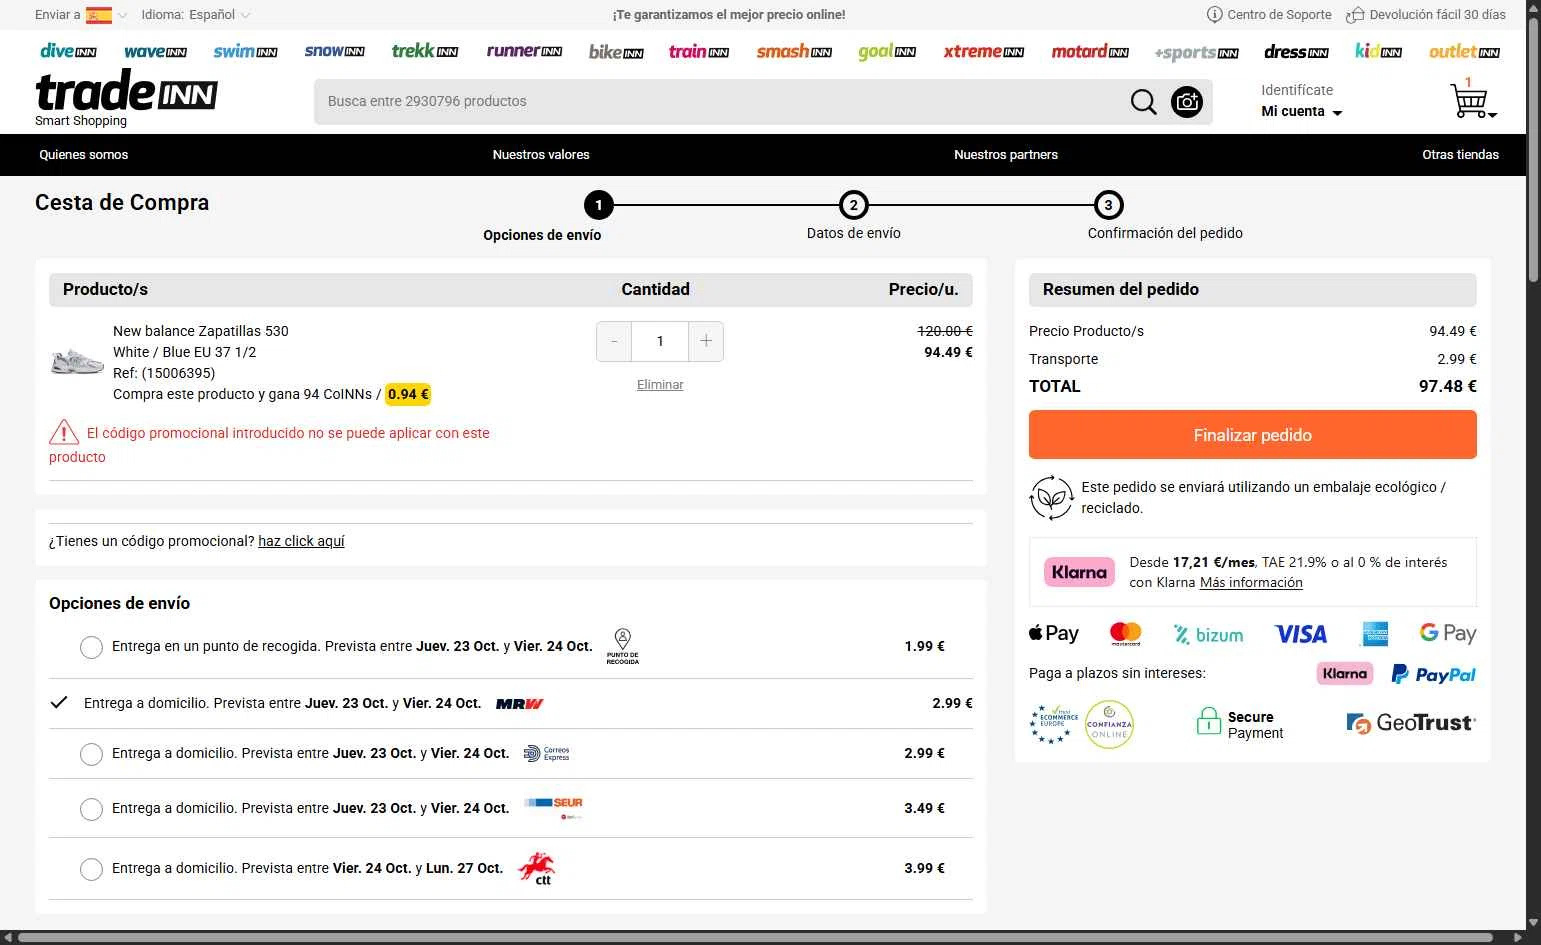Open the swimINN store logo
Screen dimensions: 1541x945
245,51
